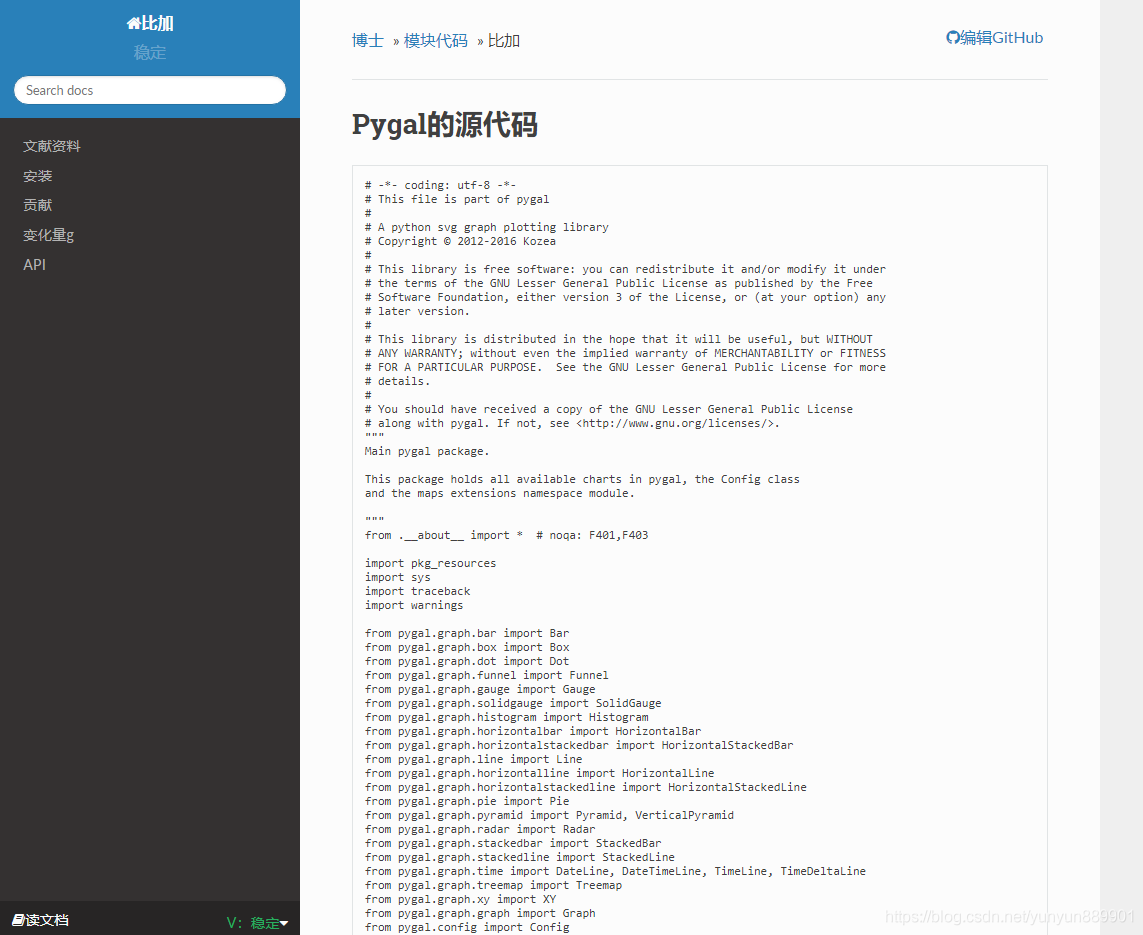
Task: Expand the V: 稳定 version dropdown arrow
Action: [x=284, y=923]
